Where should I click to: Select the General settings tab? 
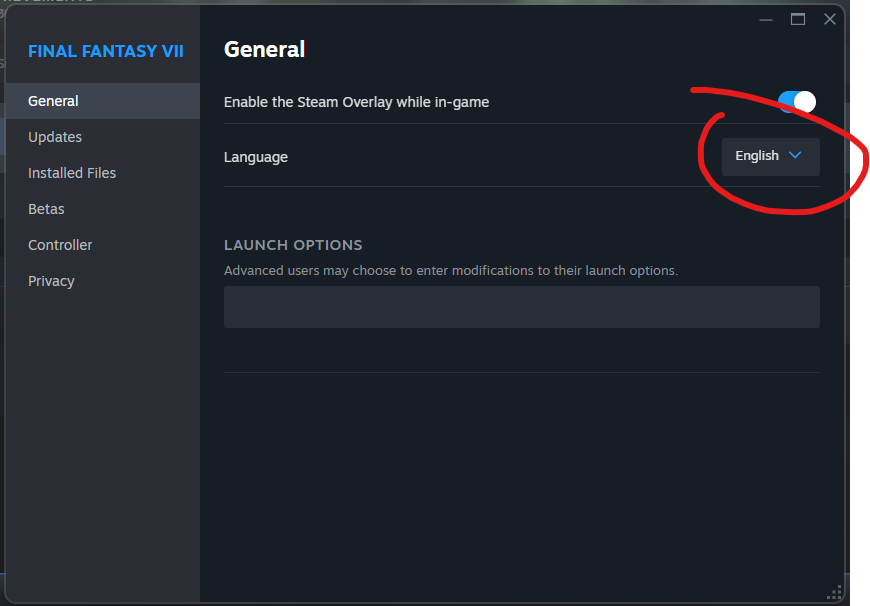[x=103, y=101]
